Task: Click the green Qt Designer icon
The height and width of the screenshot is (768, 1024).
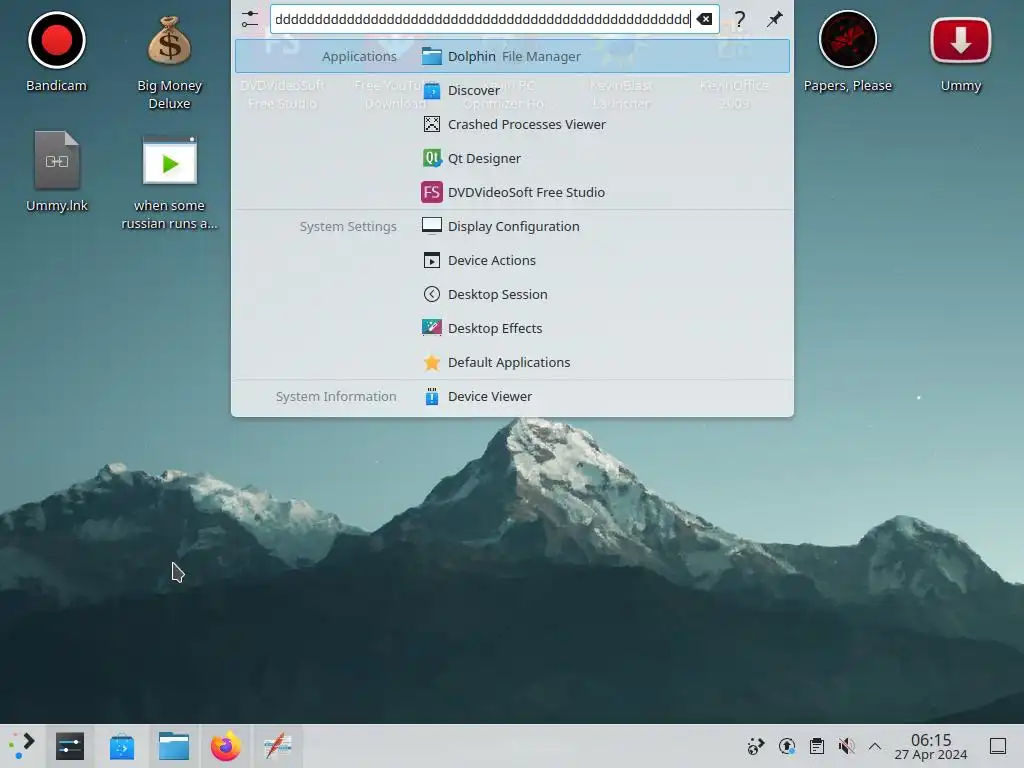Action: (x=432, y=158)
